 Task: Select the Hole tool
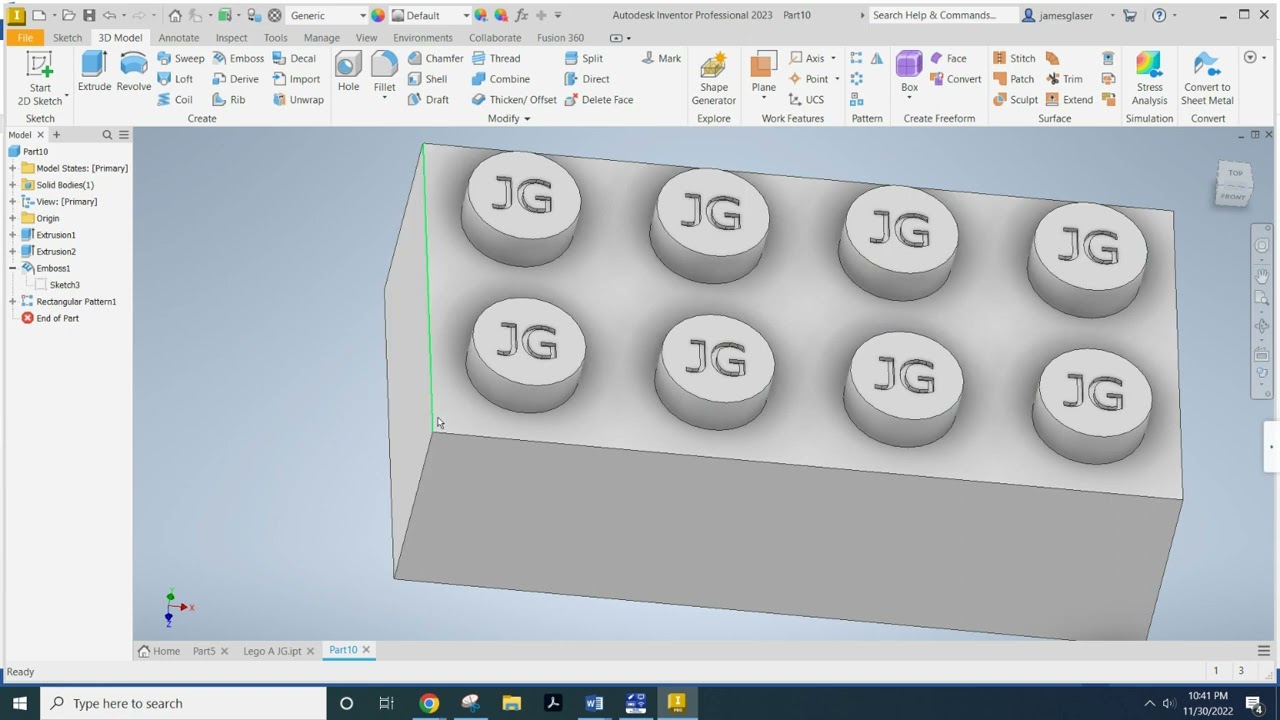(348, 72)
